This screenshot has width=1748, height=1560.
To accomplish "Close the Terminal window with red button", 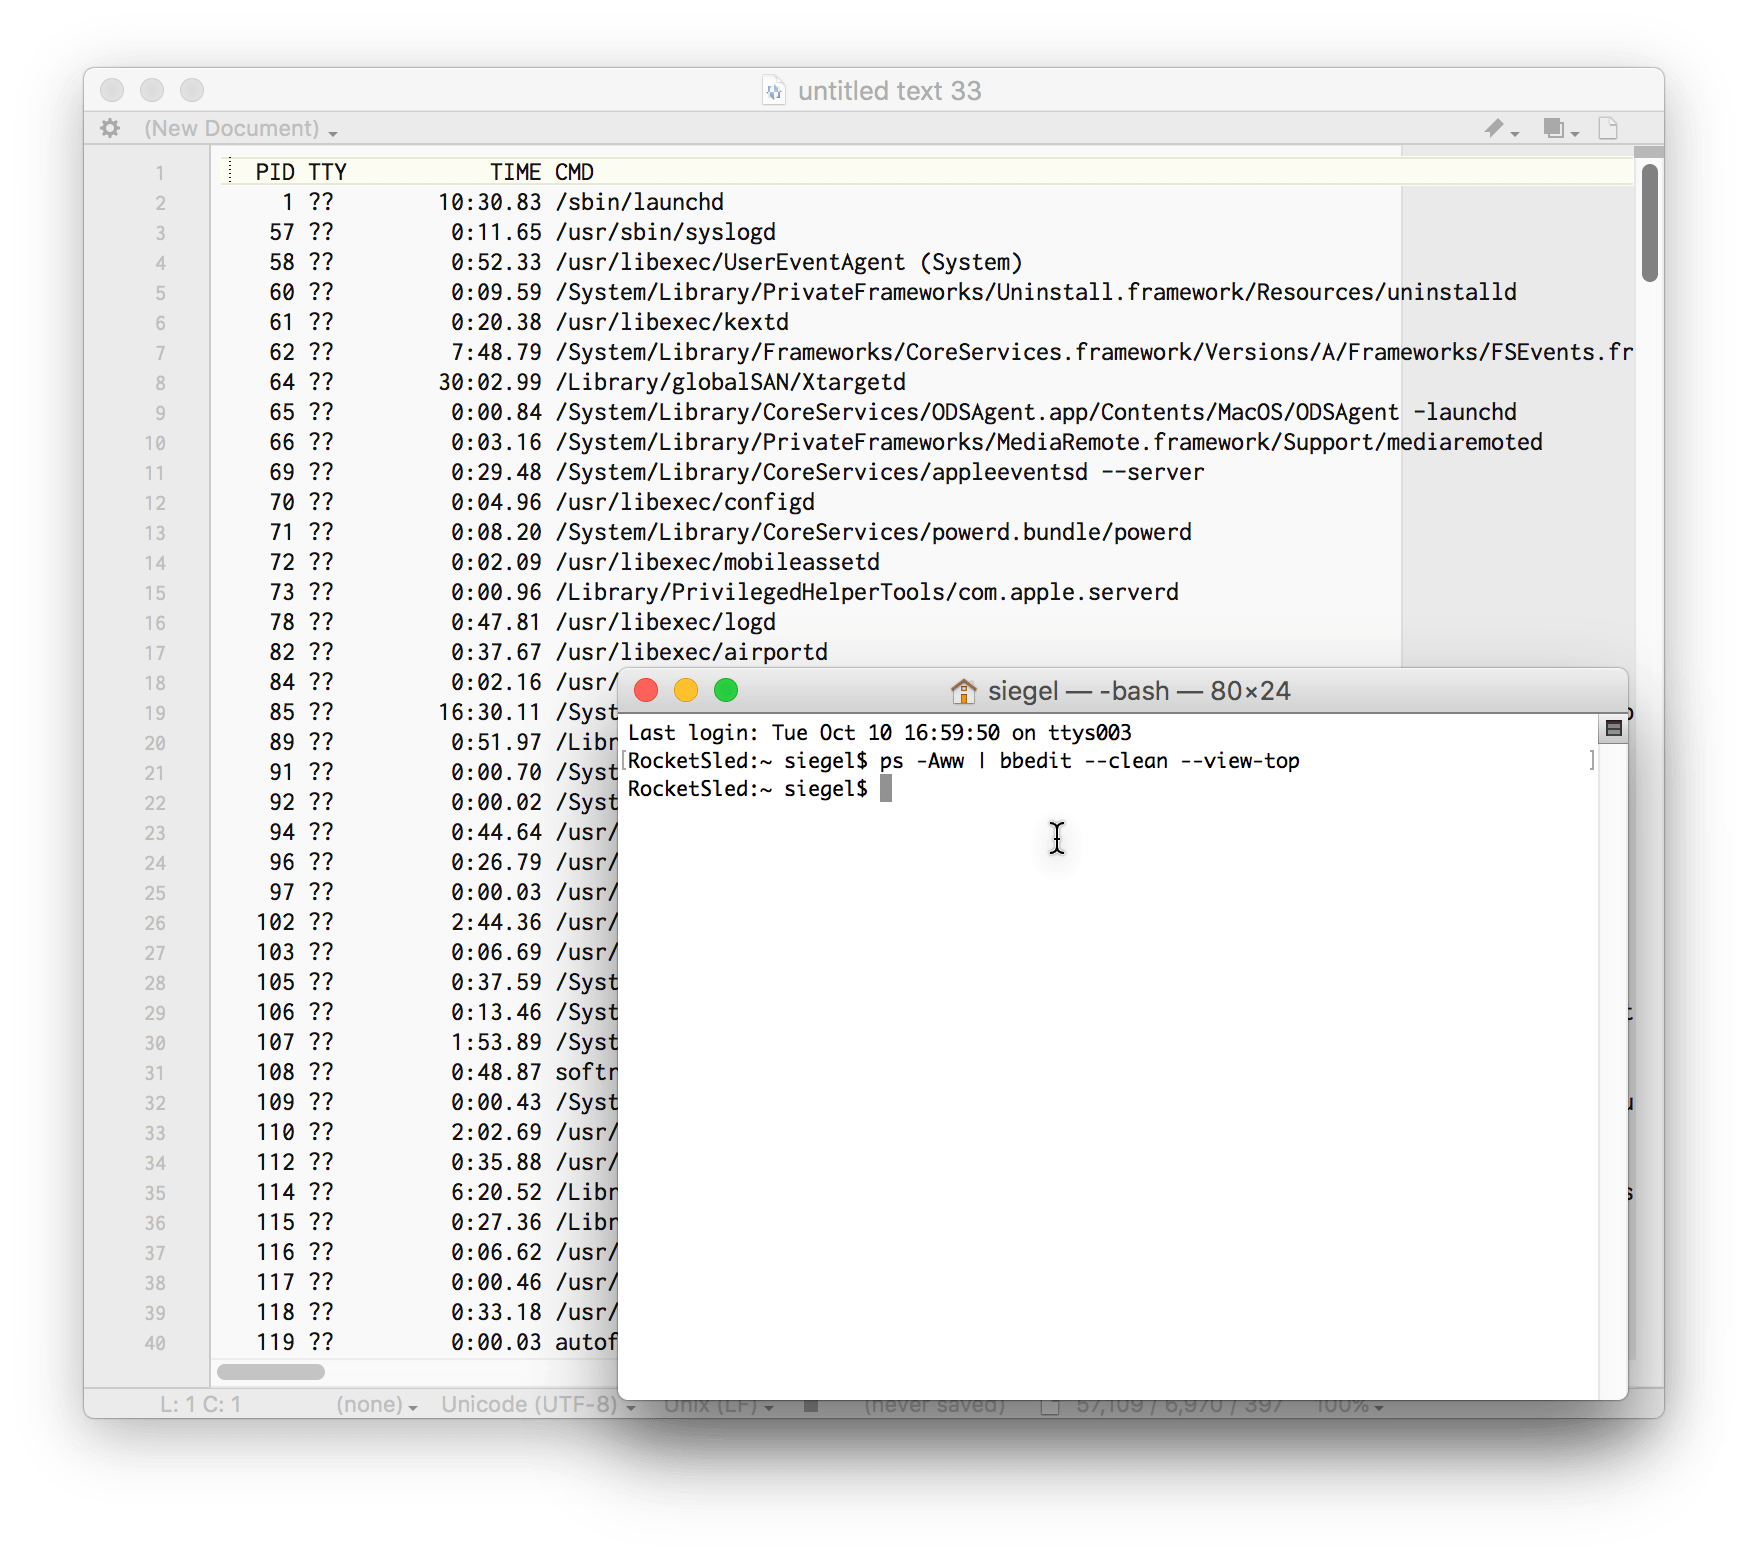I will [646, 690].
